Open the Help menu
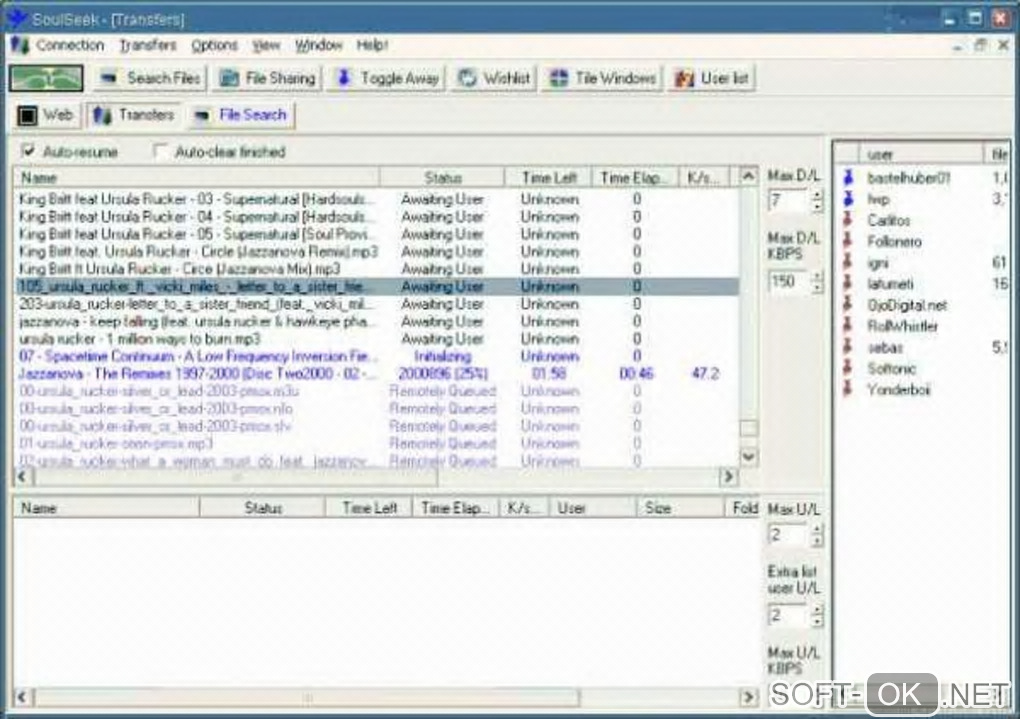The height and width of the screenshot is (719, 1020). [x=372, y=46]
